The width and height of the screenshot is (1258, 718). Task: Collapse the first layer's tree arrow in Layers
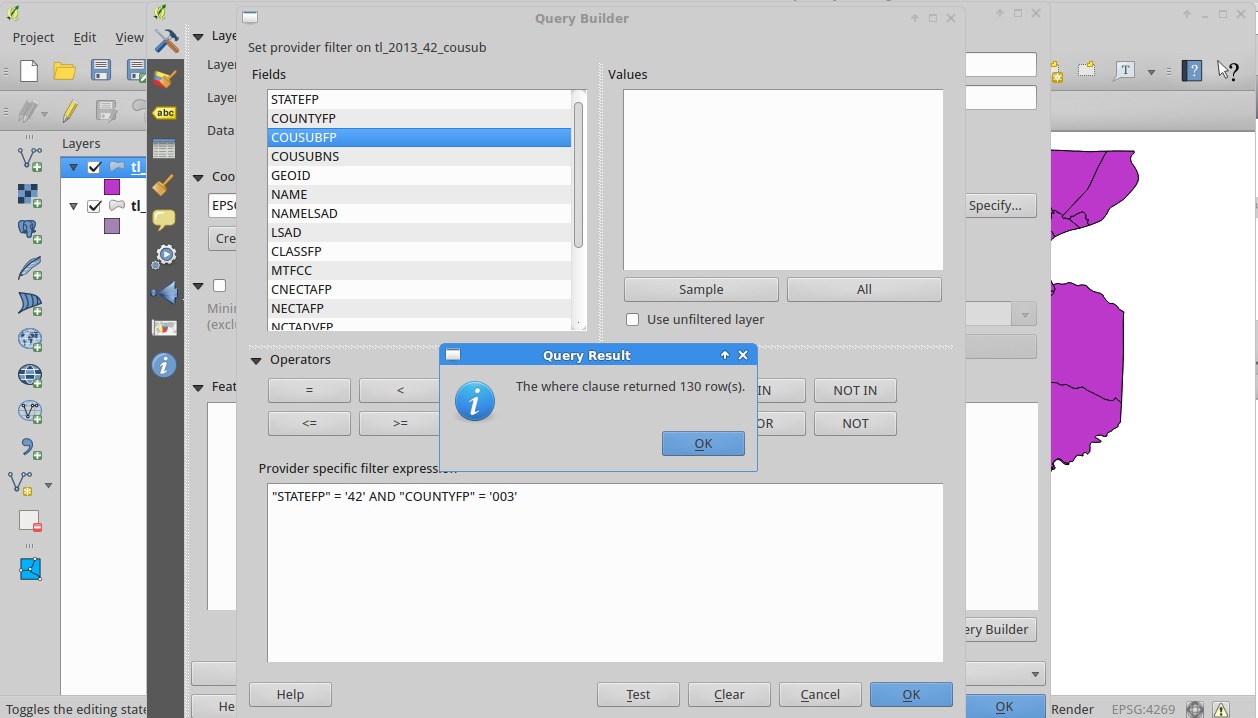click(x=74, y=168)
